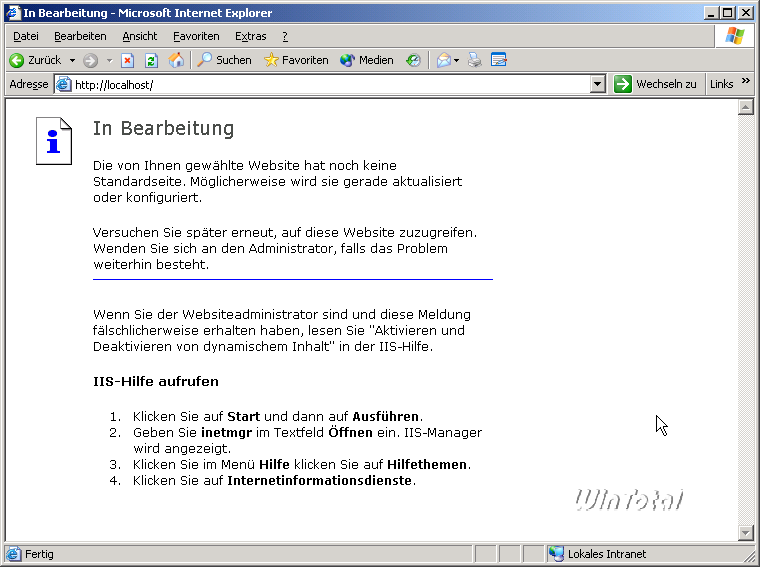
Task: Open the address bar dropdown list
Action: (598, 84)
